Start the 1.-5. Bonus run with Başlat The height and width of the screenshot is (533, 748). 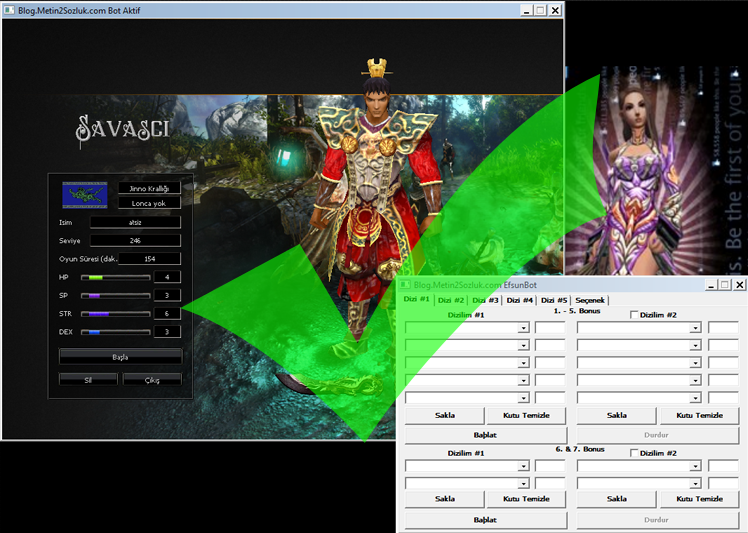point(486,435)
